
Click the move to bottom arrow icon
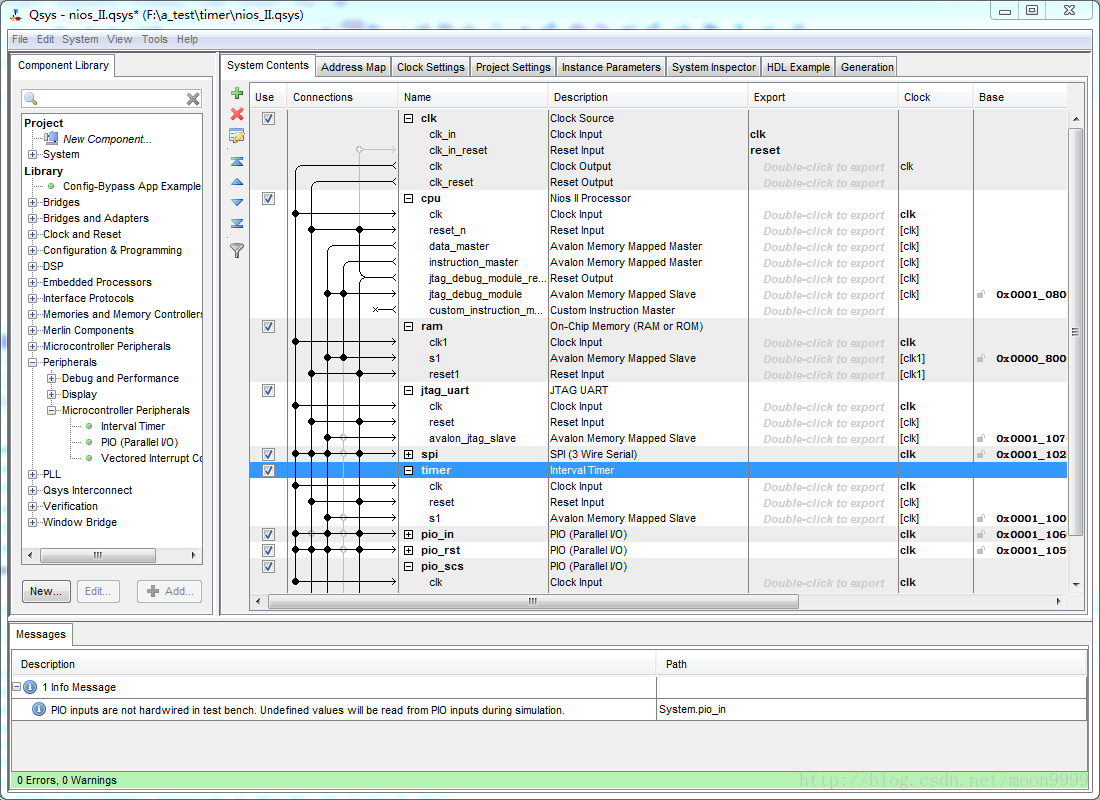237,223
